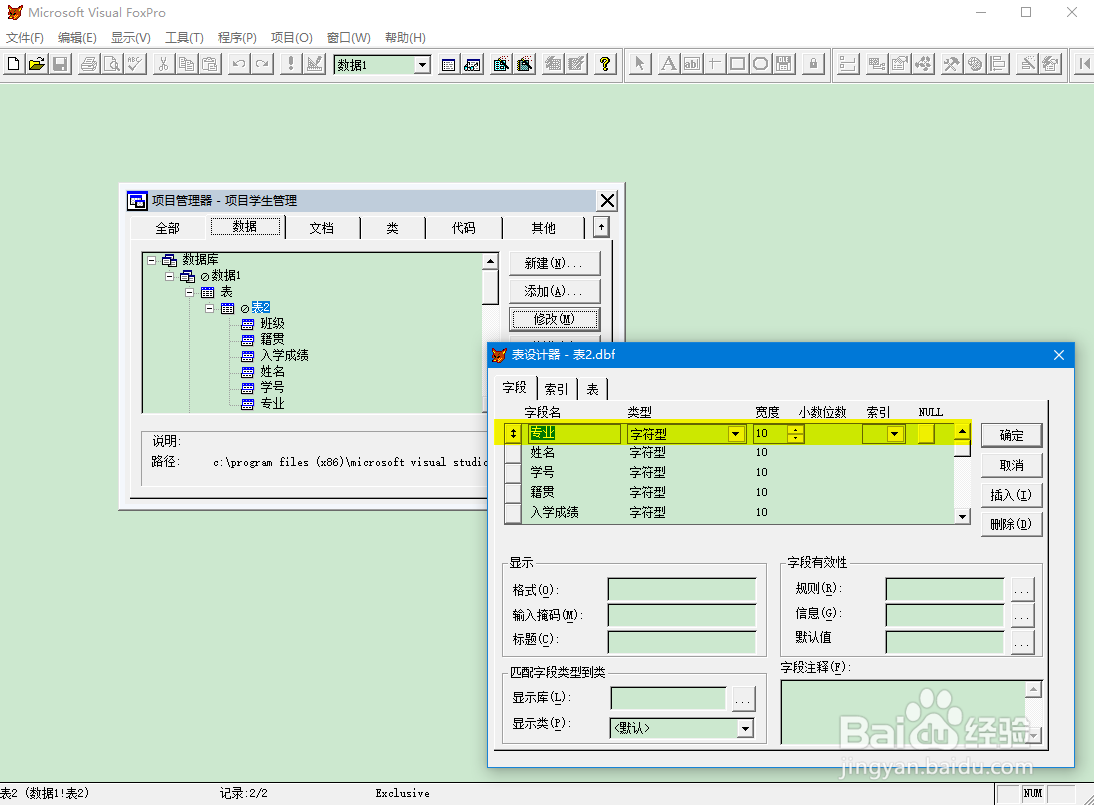1094x805 pixels.
Task: Click the 字段注释(F) text area
Action: 905,712
